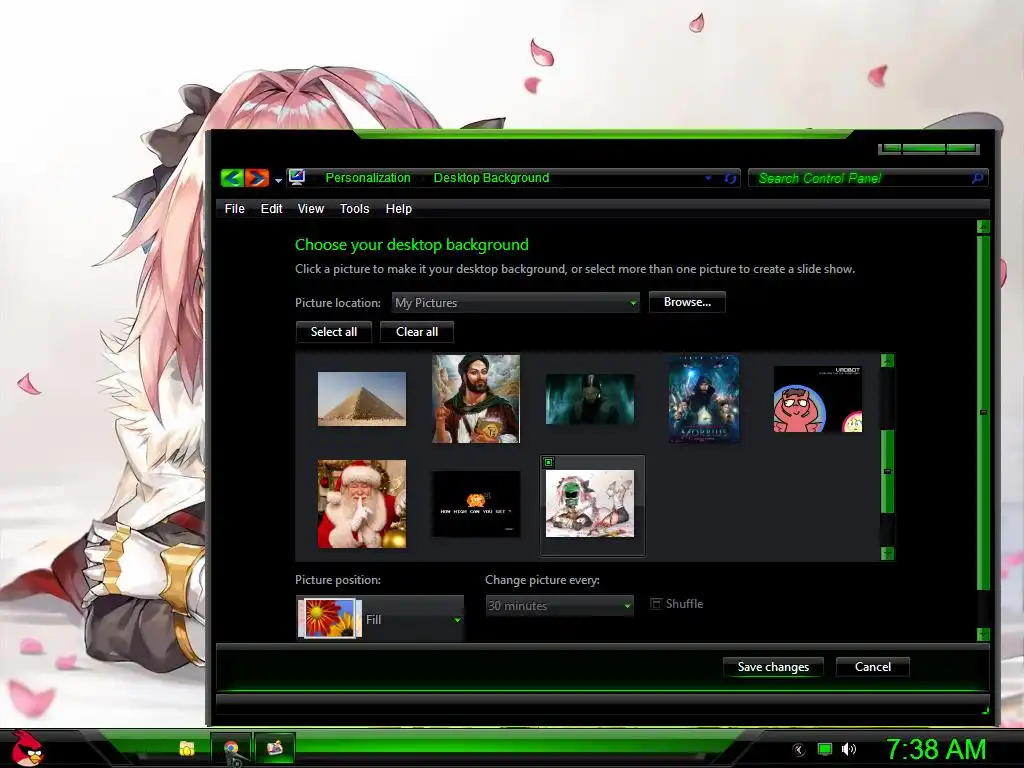Click the green network monitor tray icon
This screenshot has width=1024, height=768.
tap(825, 749)
